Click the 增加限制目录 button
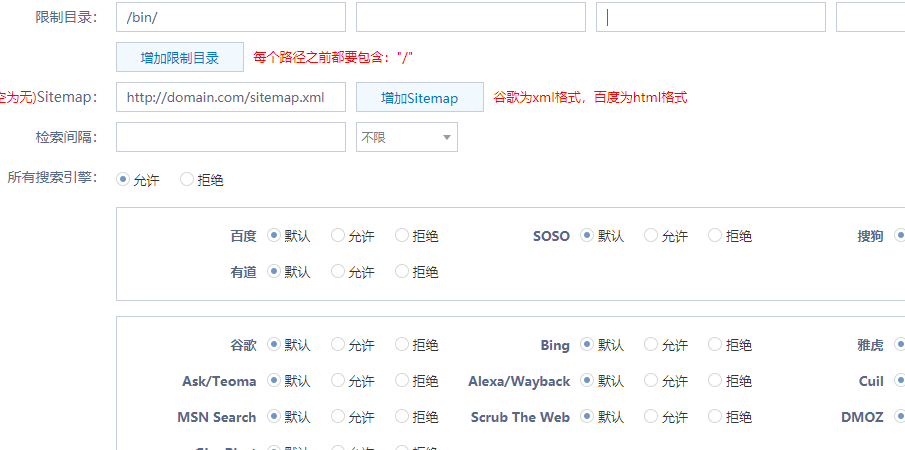905x450 pixels. click(180, 57)
